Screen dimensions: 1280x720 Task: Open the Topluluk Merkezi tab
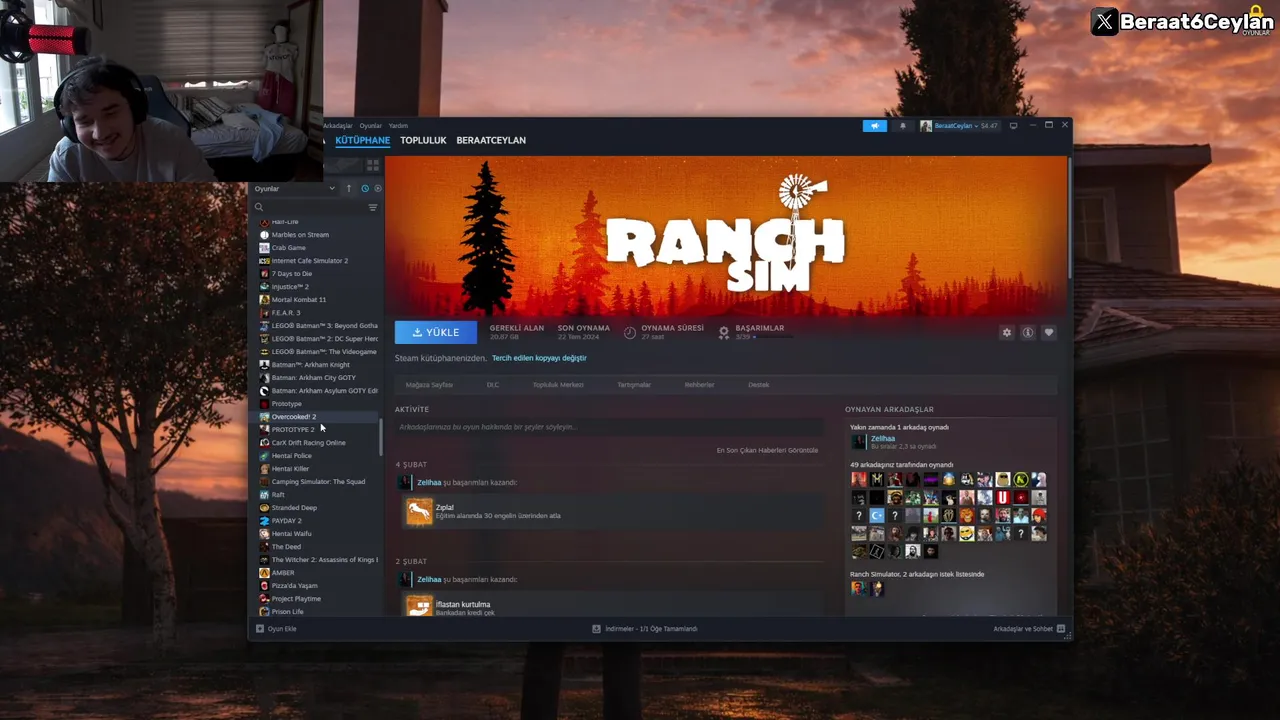(x=558, y=385)
